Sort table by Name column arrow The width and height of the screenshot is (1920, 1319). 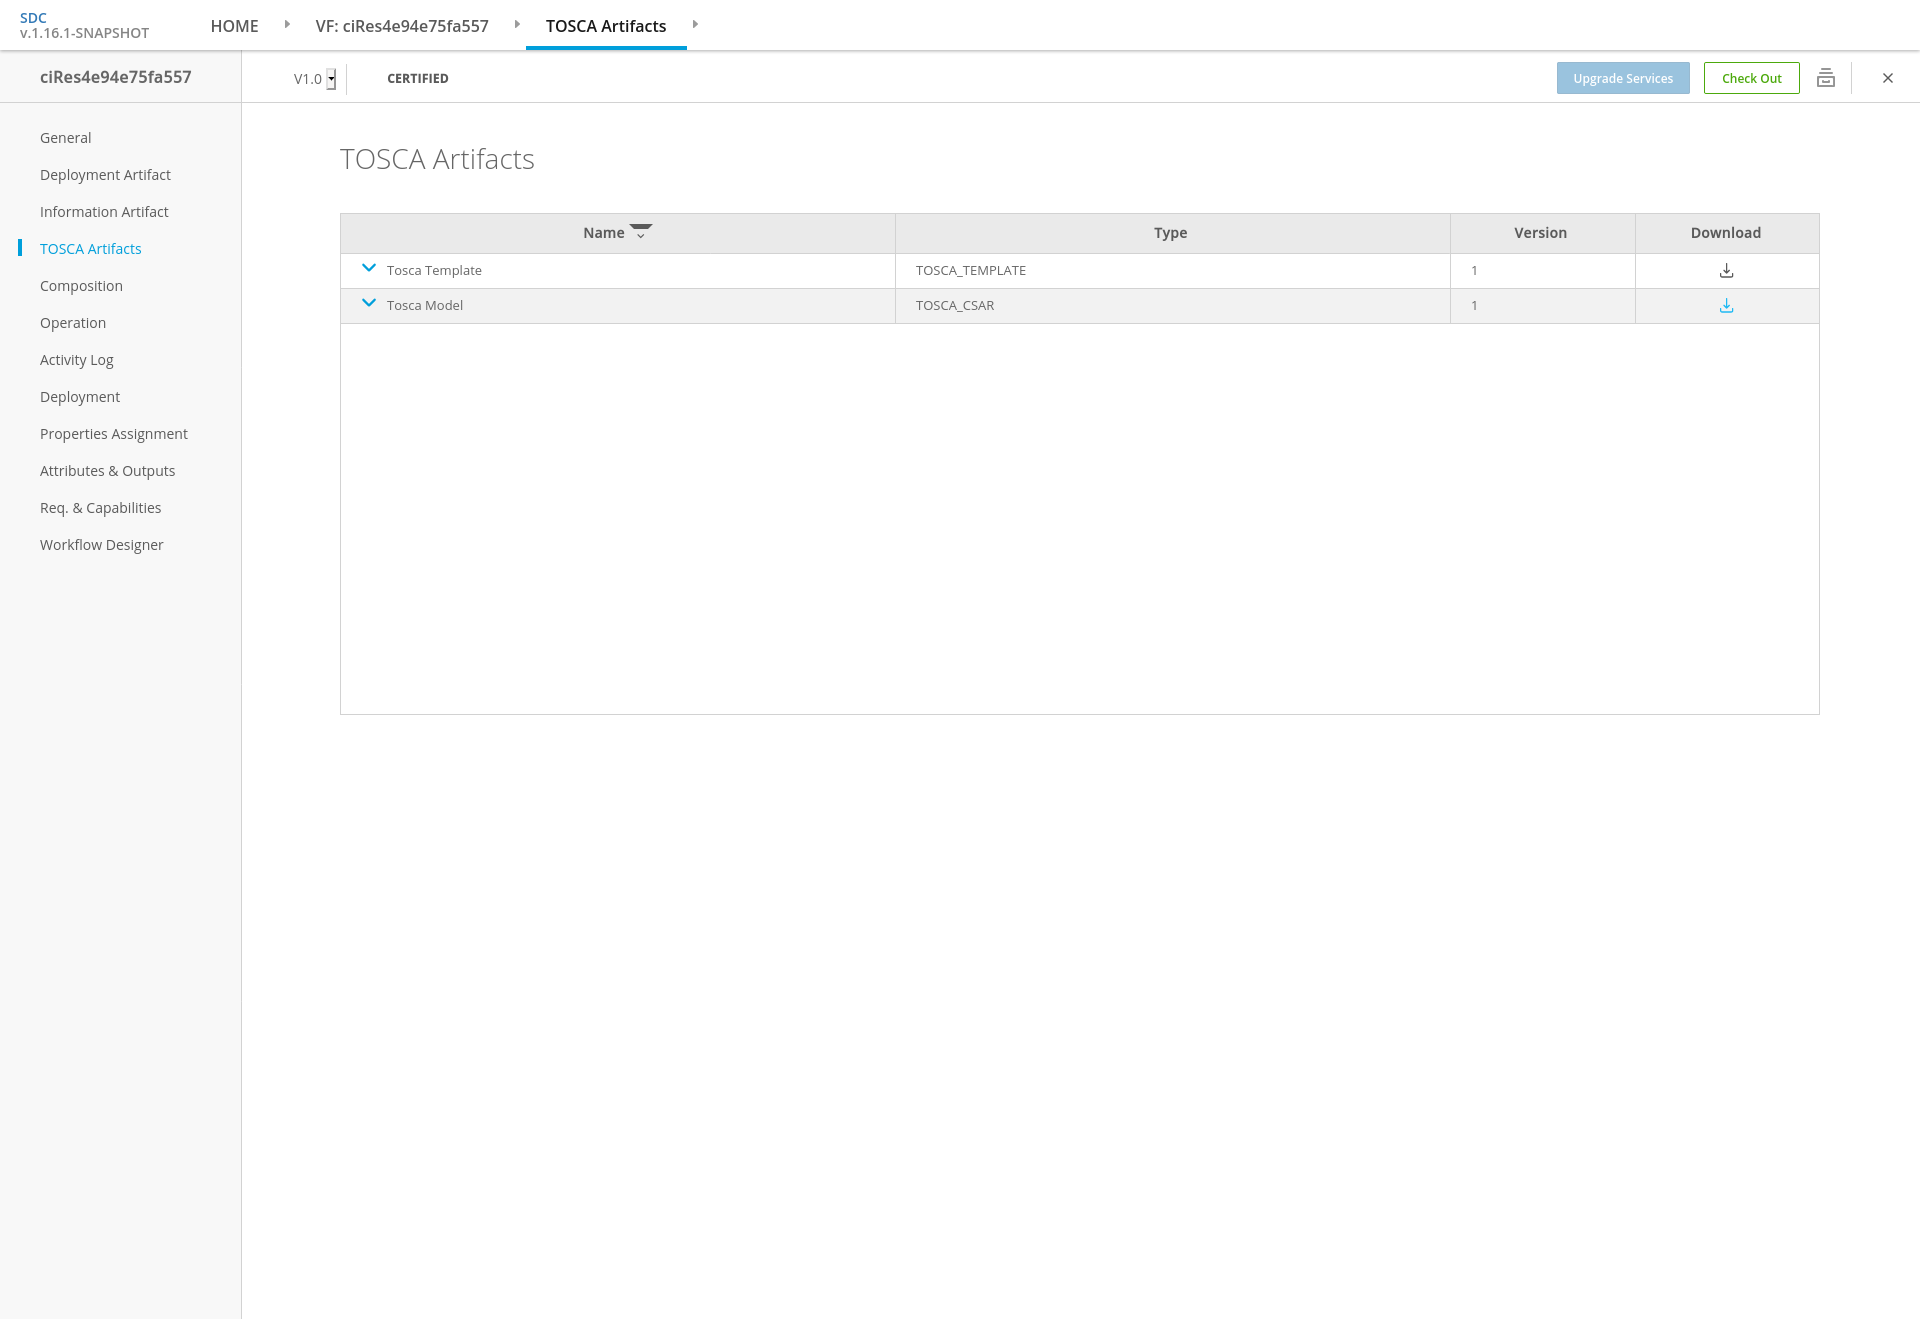tap(641, 231)
